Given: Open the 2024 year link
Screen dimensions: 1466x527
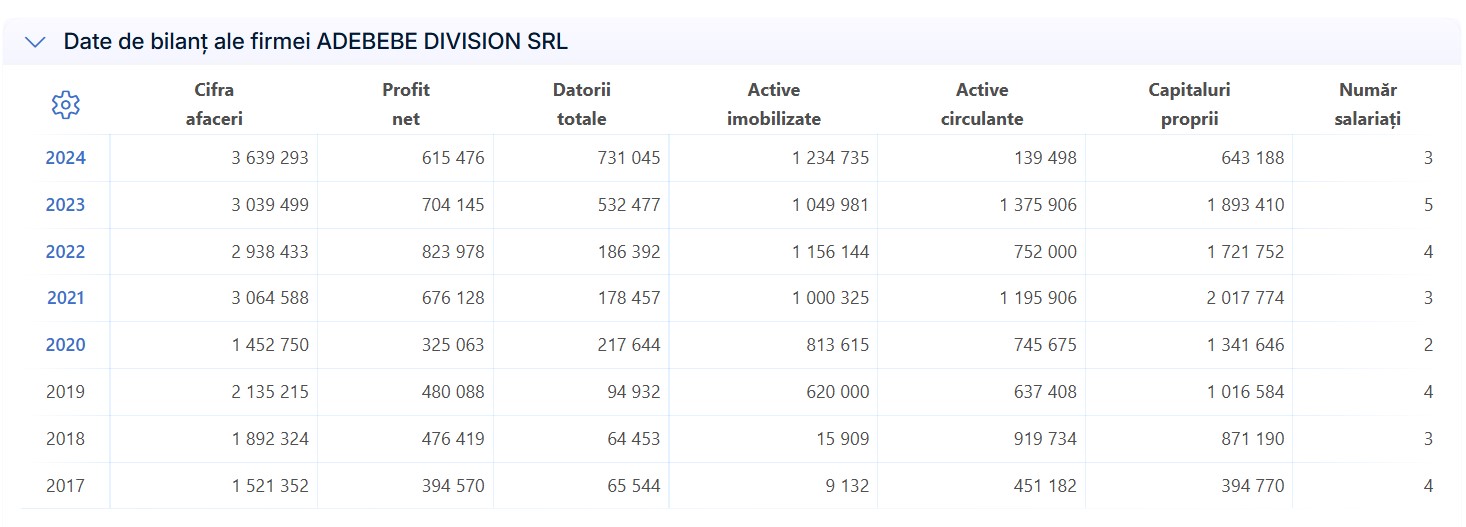Looking at the screenshot, I should pos(66,158).
